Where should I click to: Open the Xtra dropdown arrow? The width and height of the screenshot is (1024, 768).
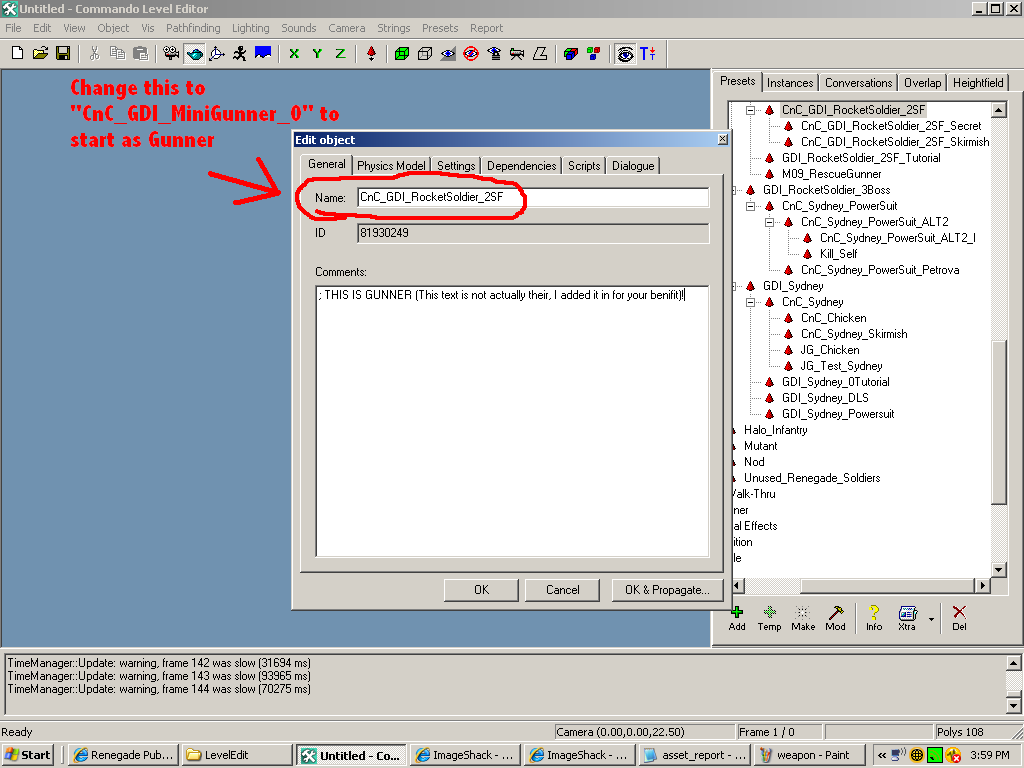click(932, 619)
